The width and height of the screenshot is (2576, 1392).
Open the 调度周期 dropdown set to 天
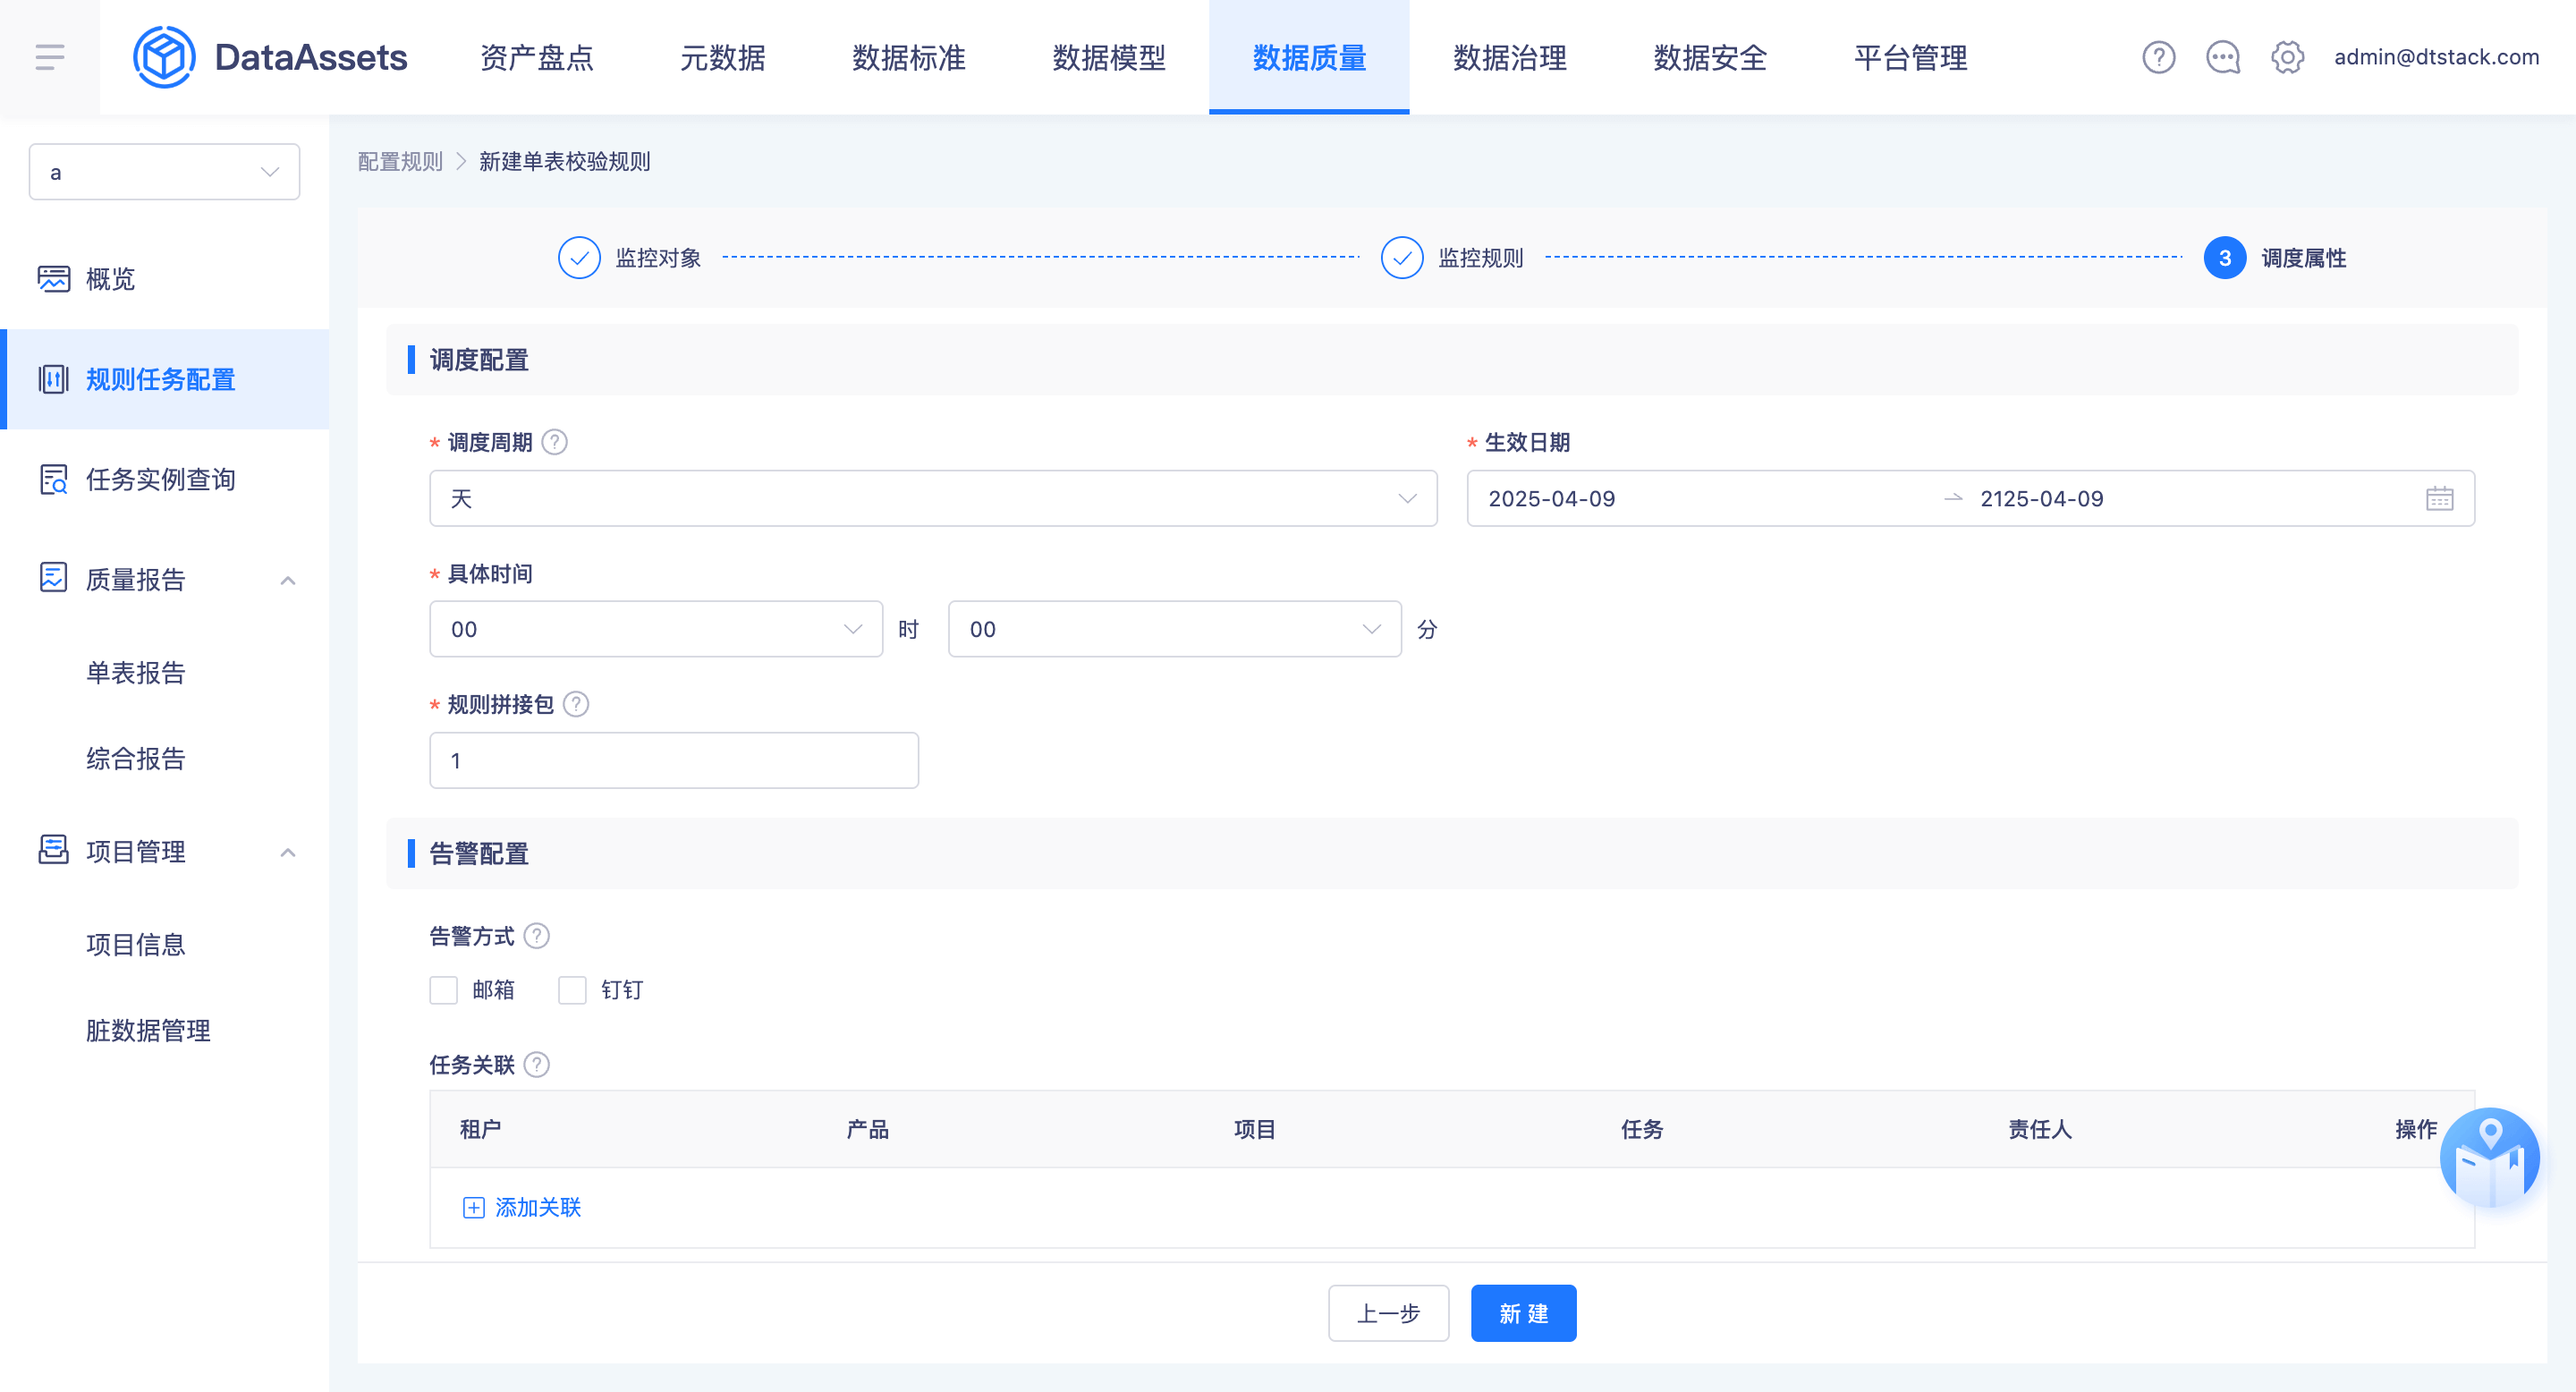tap(933, 498)
